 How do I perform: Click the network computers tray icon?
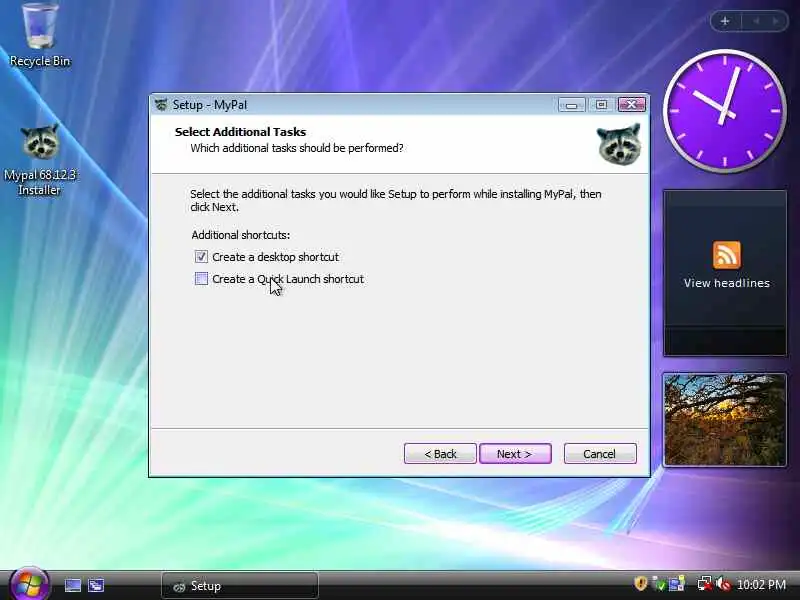(x=677, y=584)
